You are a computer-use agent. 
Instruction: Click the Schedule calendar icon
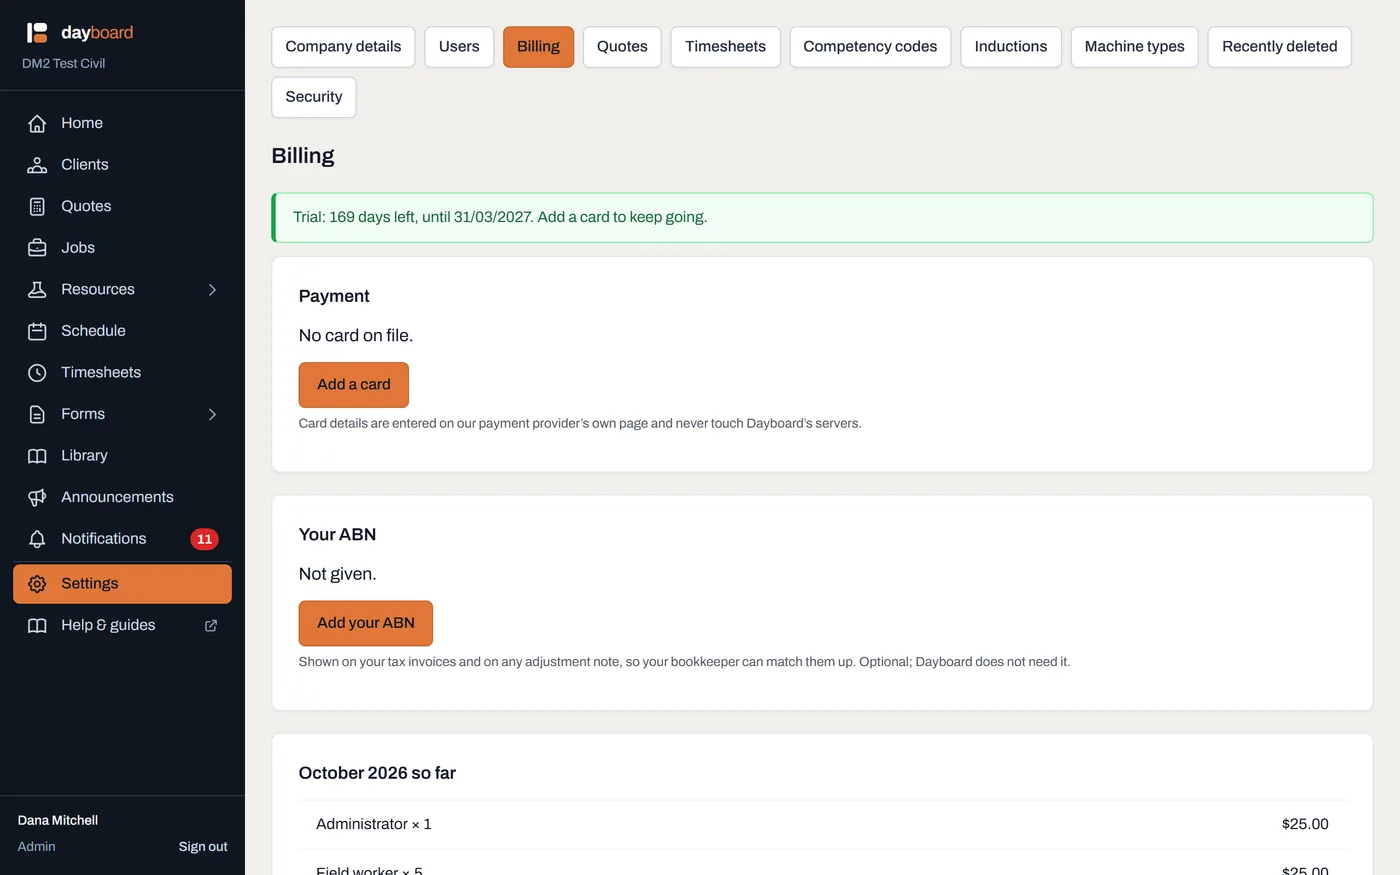coord(37,331)
